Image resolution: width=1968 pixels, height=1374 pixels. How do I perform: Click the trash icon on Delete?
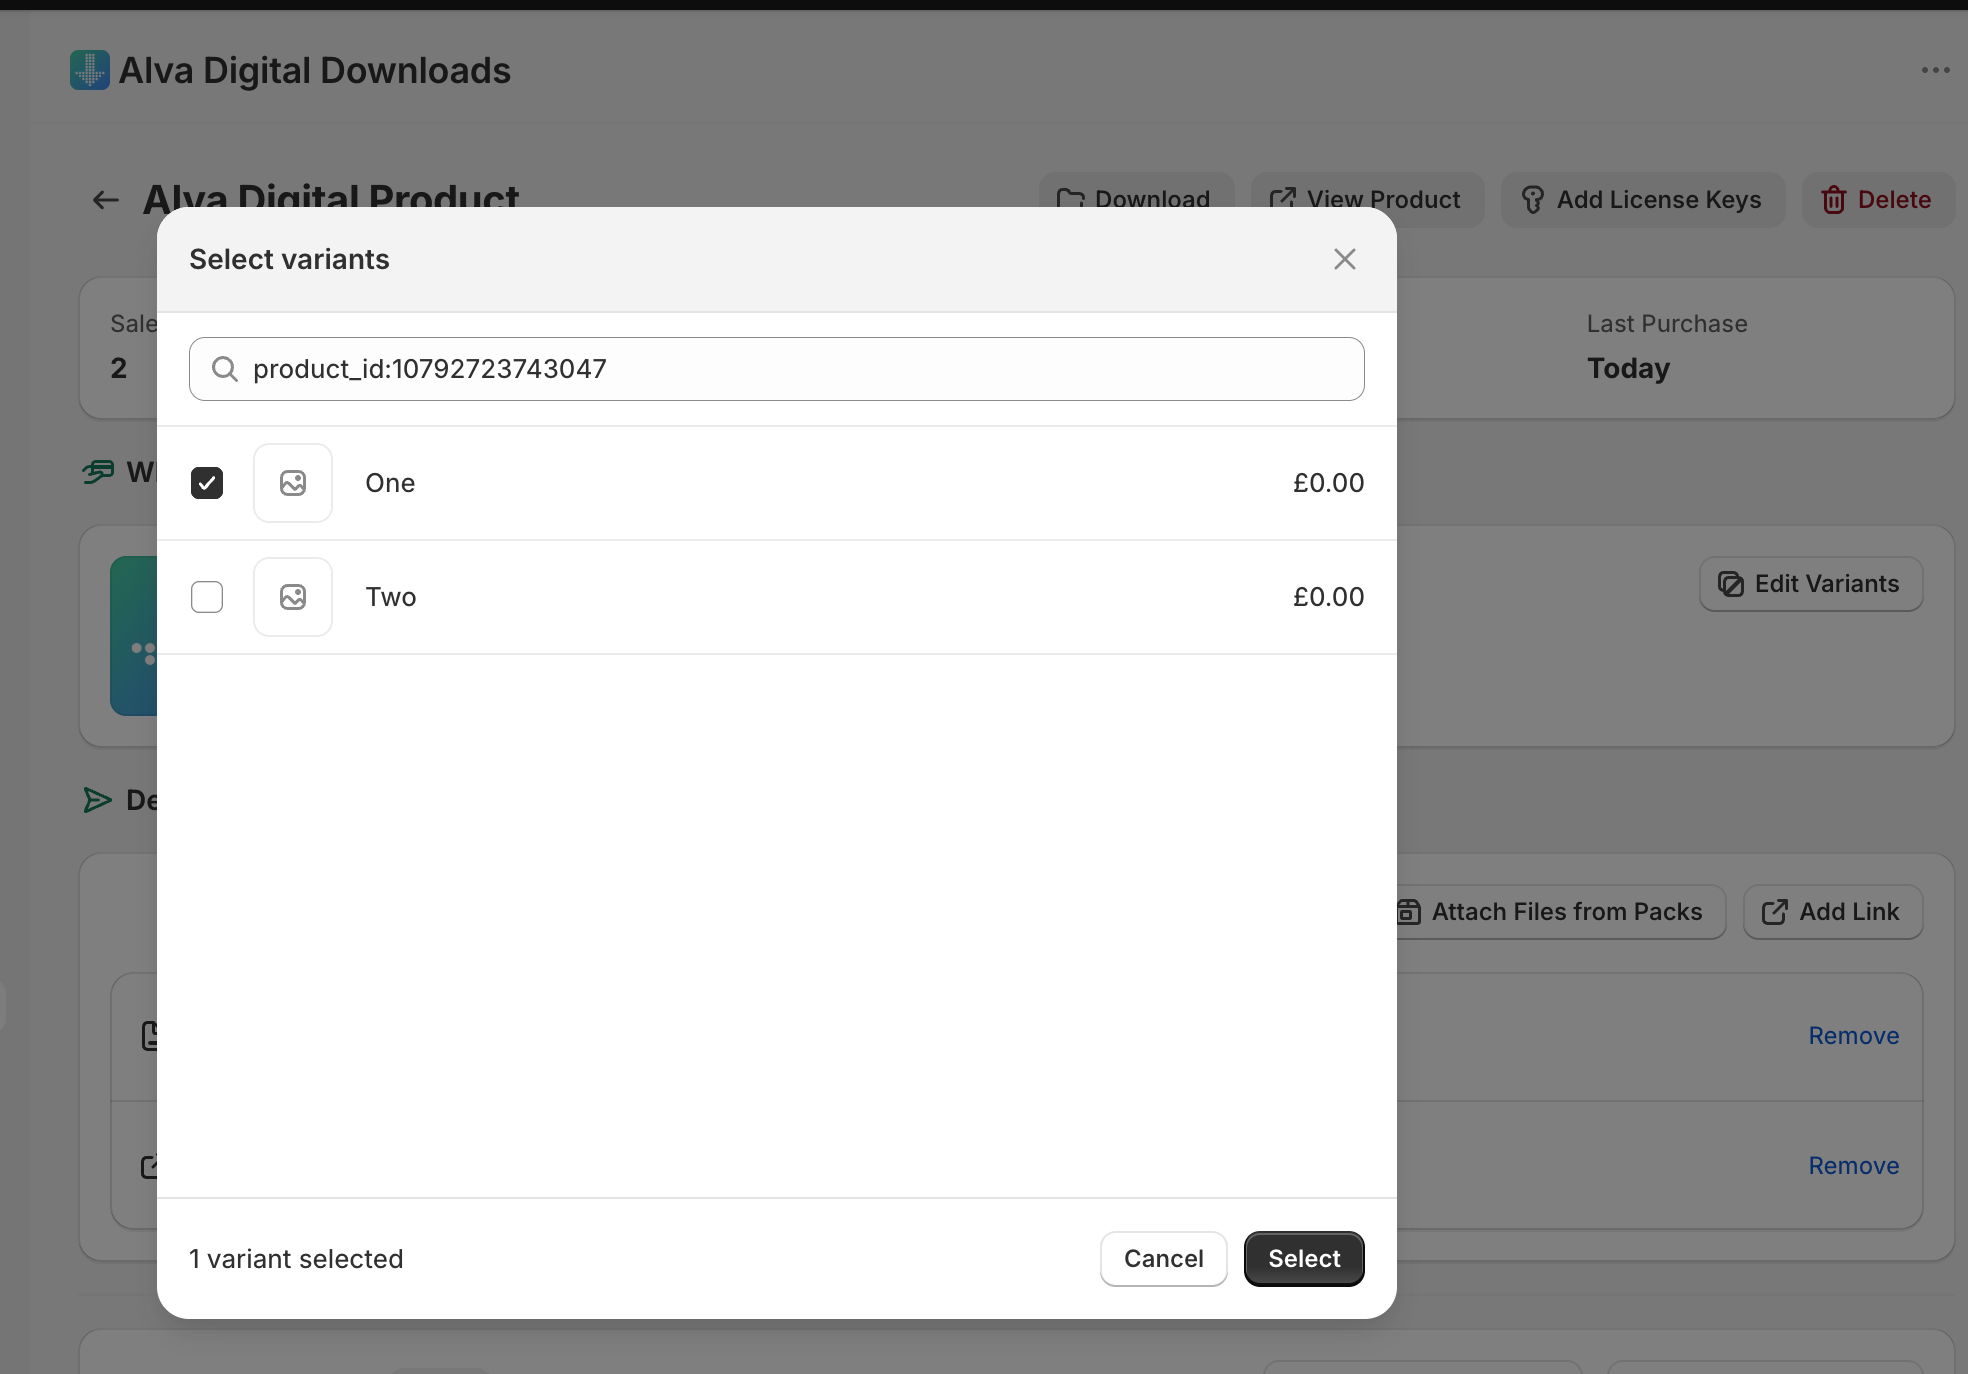(x=1834, y=200)
